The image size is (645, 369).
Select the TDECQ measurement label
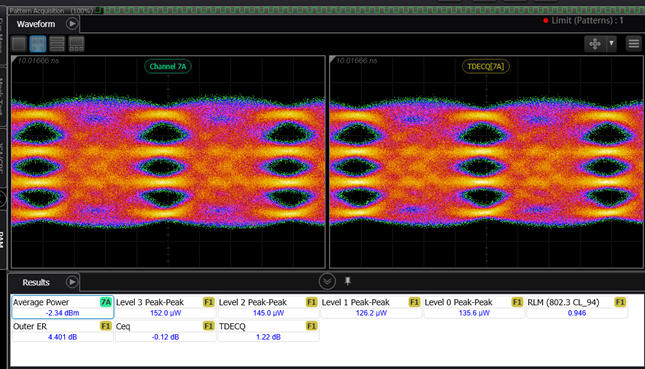pos(232,327)
